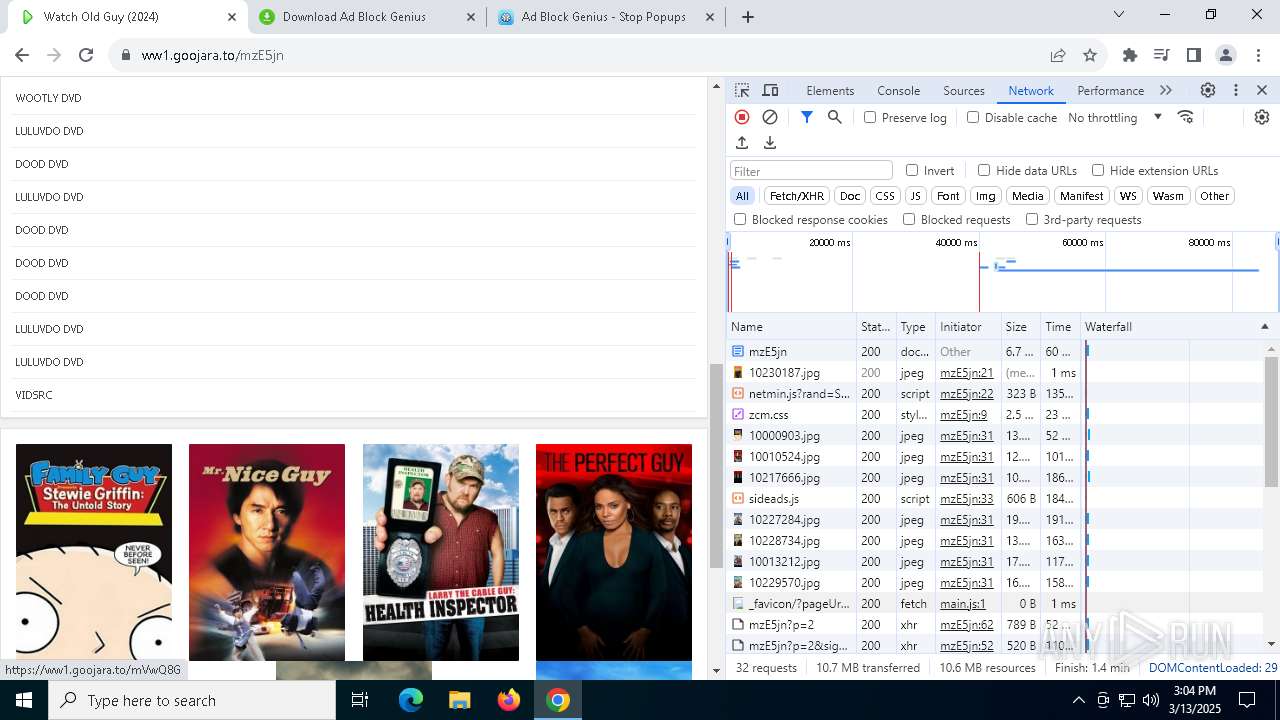Enable Preserve log checkbox
The image size is (1280, 720).
[x=870, y=117]
